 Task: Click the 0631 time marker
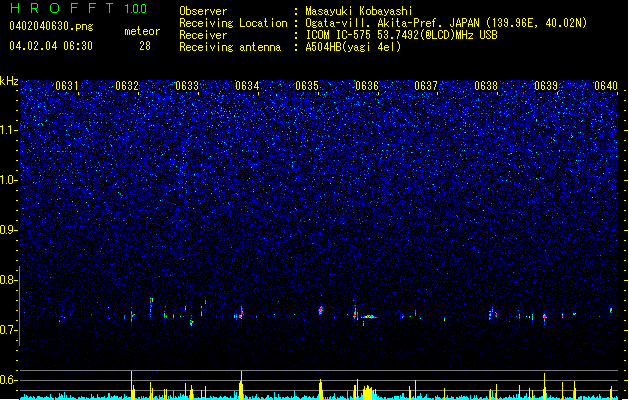(x=67, y=86)
